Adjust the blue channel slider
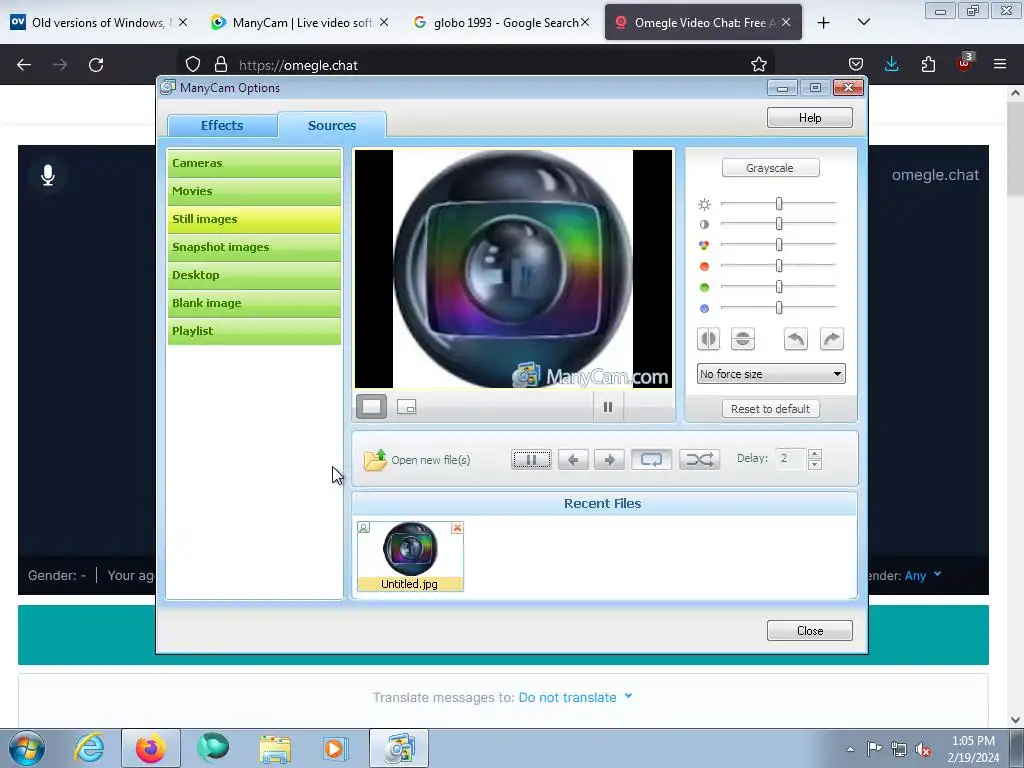 (x=778, y=308)
